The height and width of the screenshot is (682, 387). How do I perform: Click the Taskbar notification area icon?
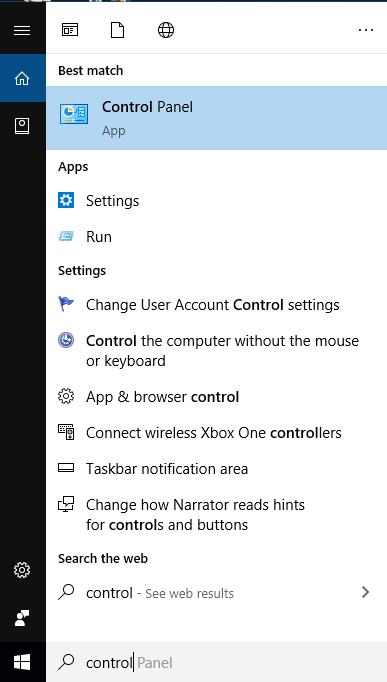pos(66,468)
